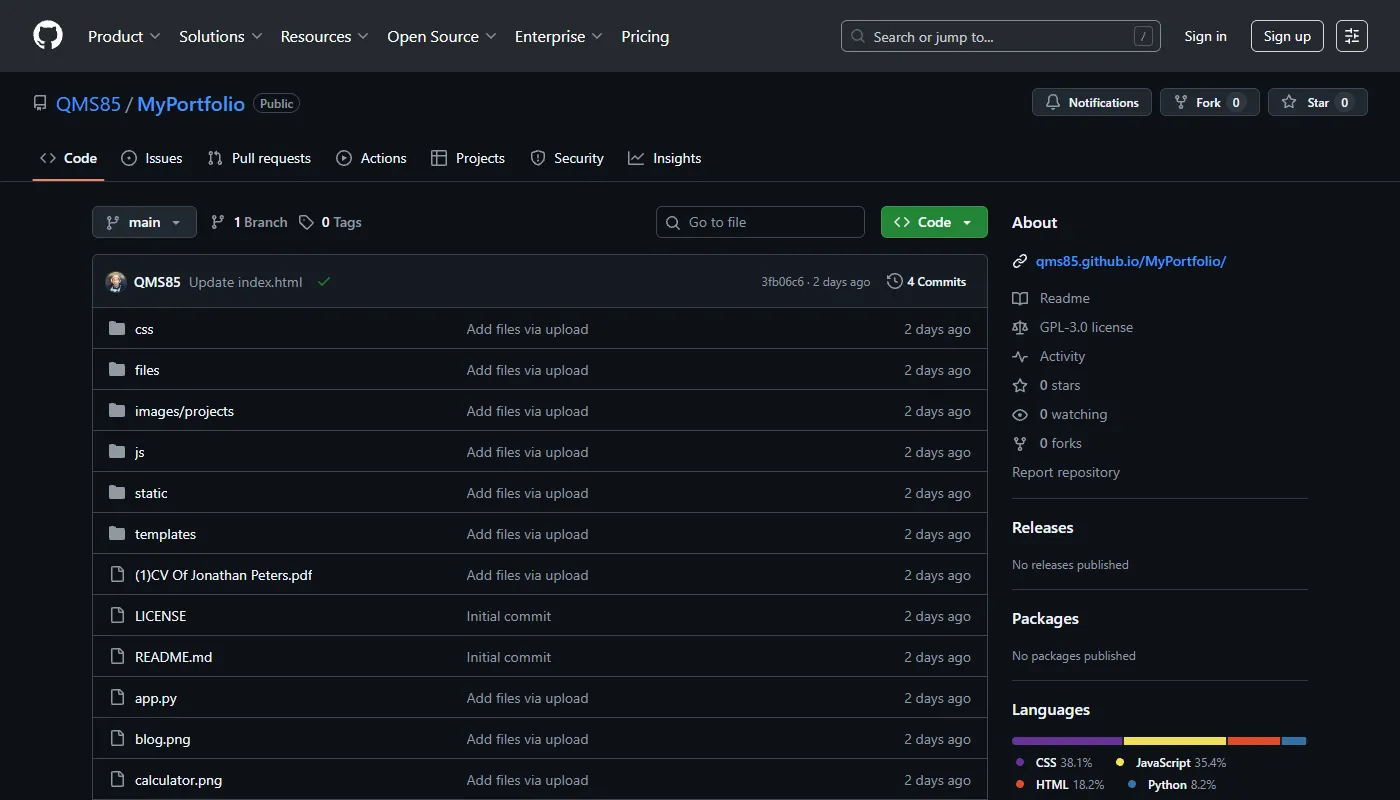Open the Enterprise dropdown
Screen dimensions: 1400x800
click(558, 36)
